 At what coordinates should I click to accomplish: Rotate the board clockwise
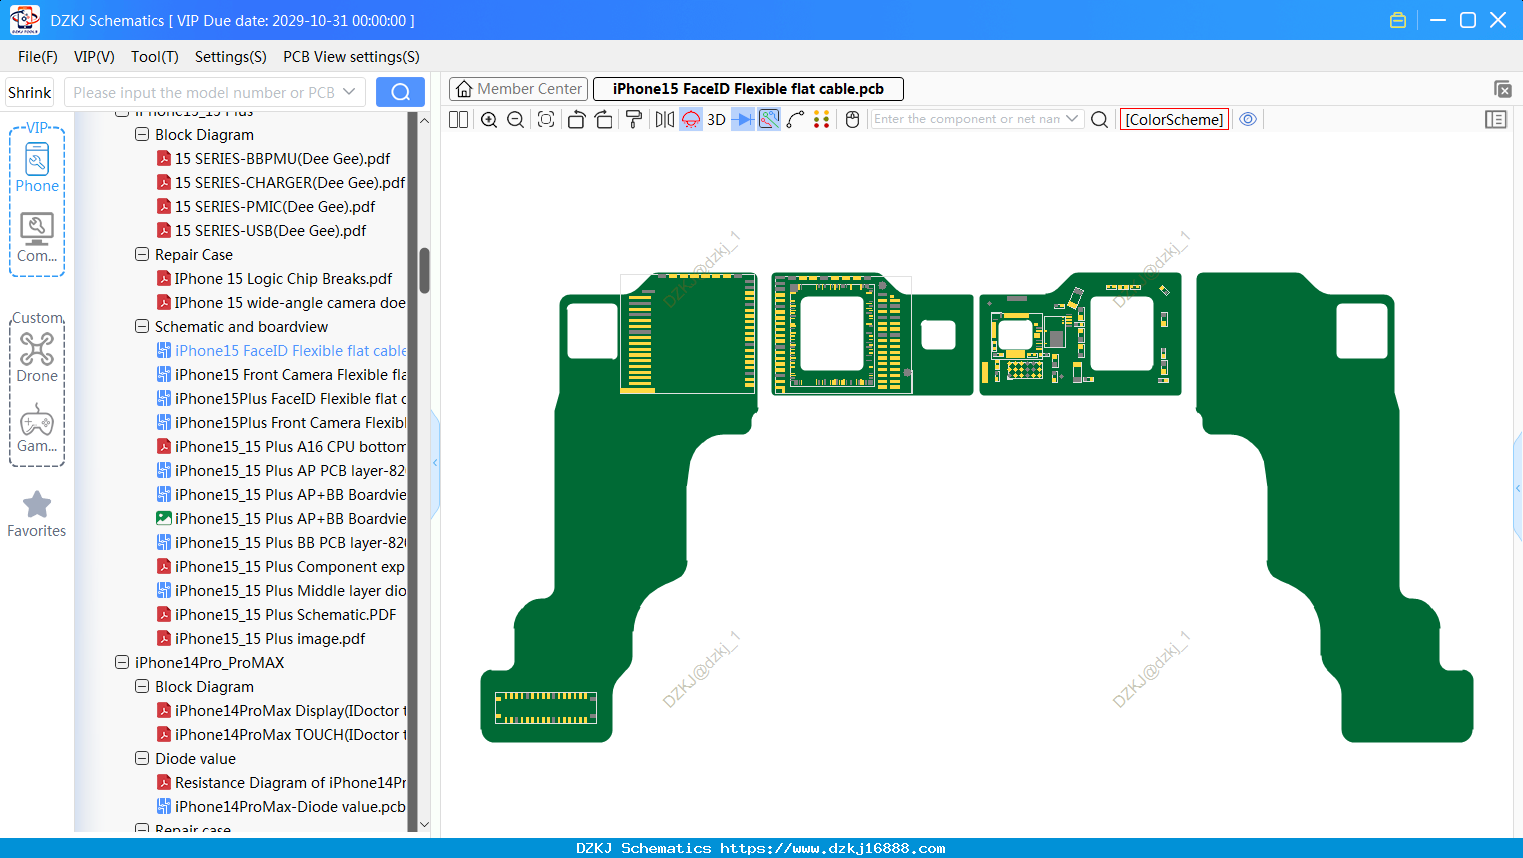pos(603,120)
